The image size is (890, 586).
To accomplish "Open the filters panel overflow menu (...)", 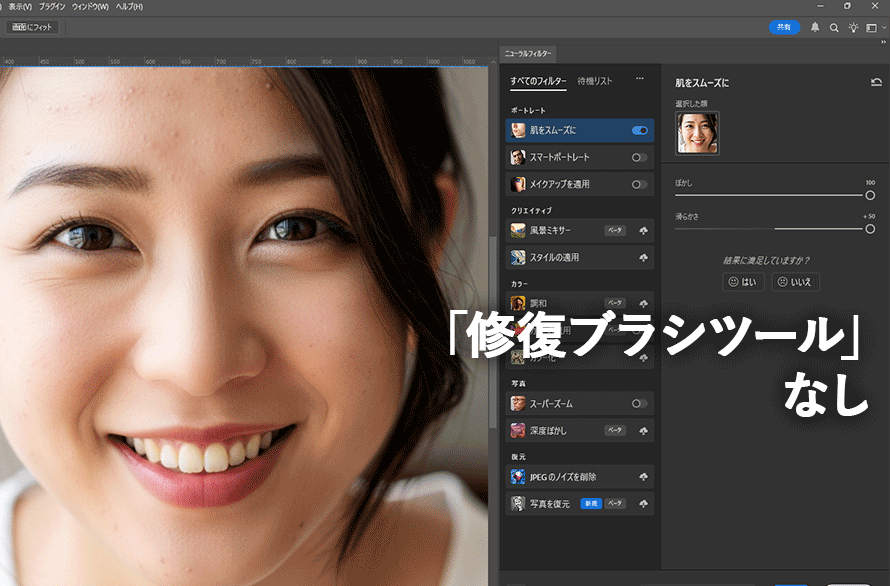I will click(639, 78).
